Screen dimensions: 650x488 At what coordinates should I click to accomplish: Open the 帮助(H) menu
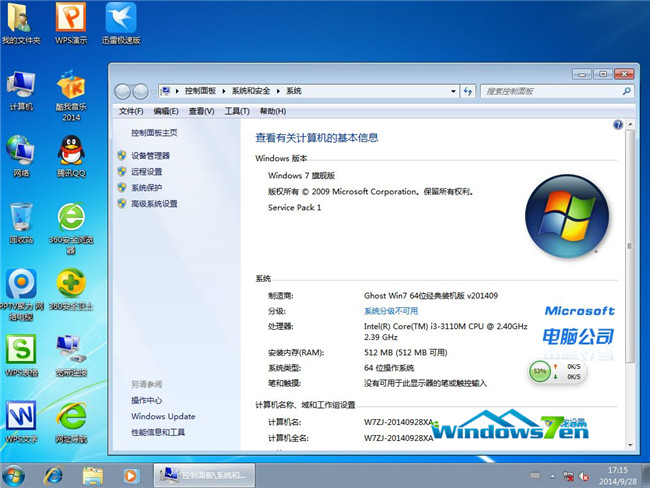(x=273, y=111)
